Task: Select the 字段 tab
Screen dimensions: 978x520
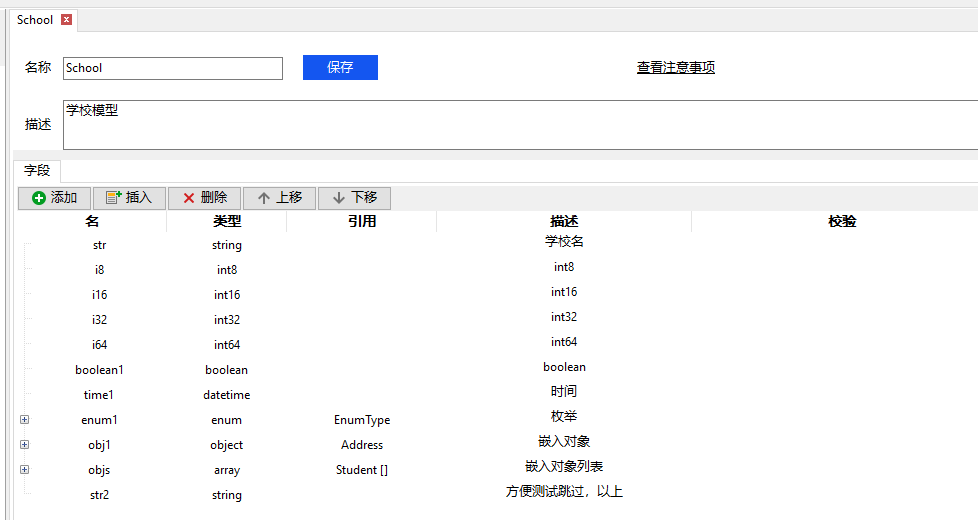Action: click(x=37, y=170)
